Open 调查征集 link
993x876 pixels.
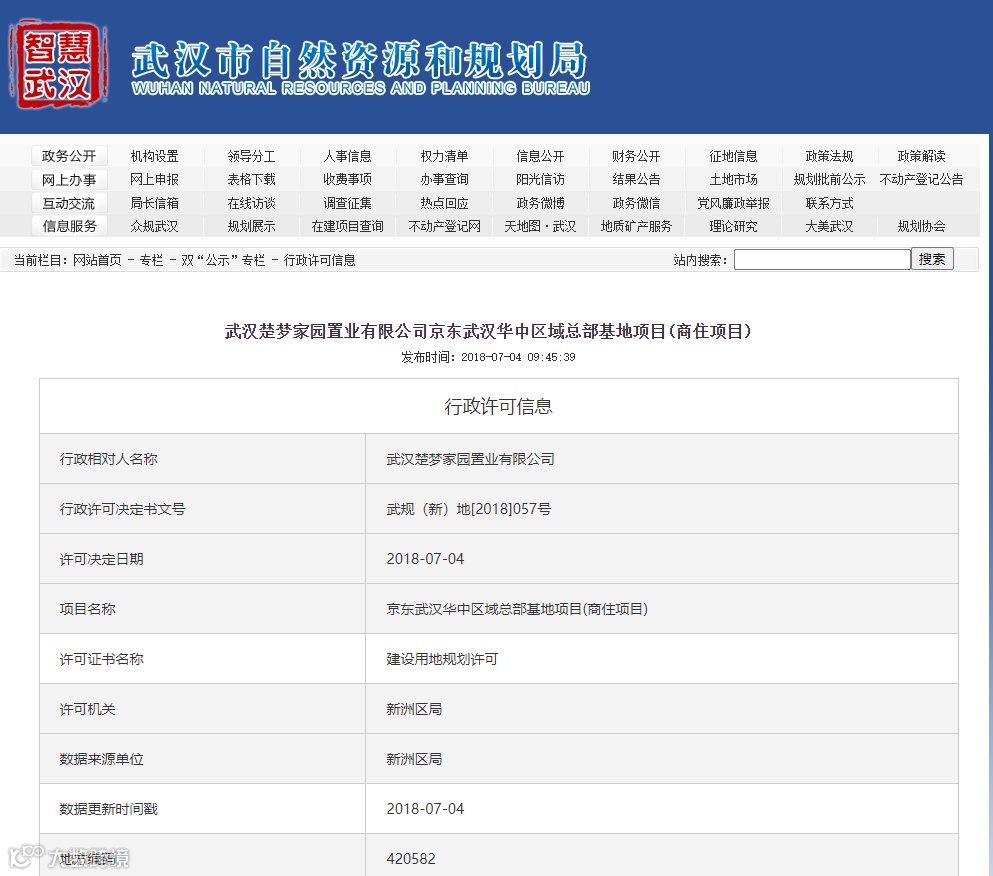click(x=348, y=203)
